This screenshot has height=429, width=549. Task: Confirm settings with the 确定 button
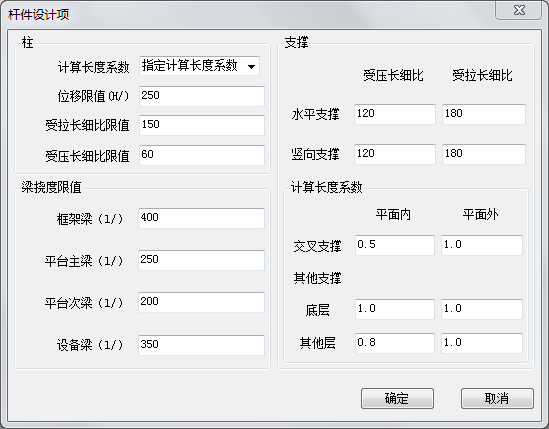click(397, 399)
